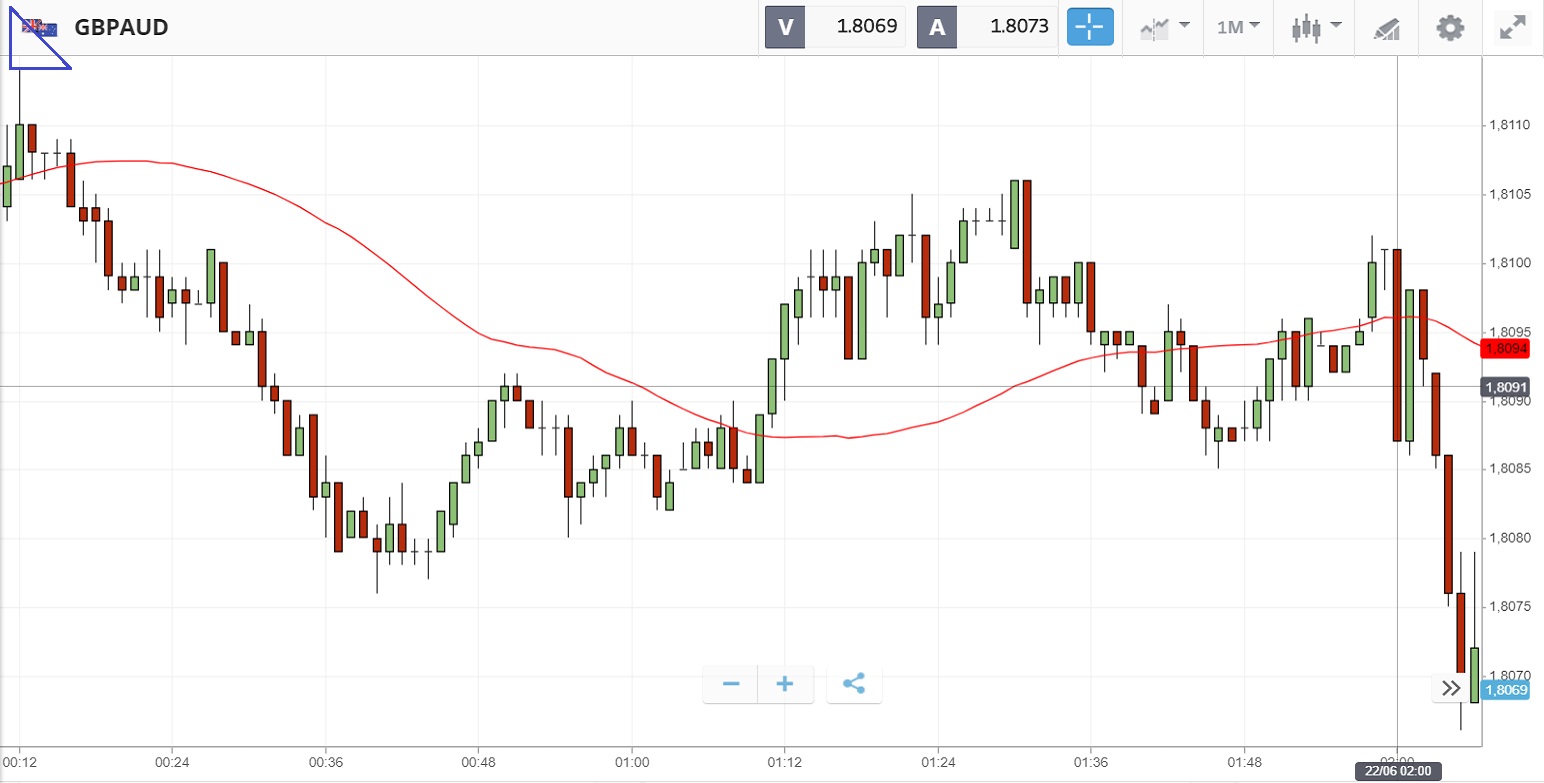Click the GBPAUD flag icon

click(40, 28)
